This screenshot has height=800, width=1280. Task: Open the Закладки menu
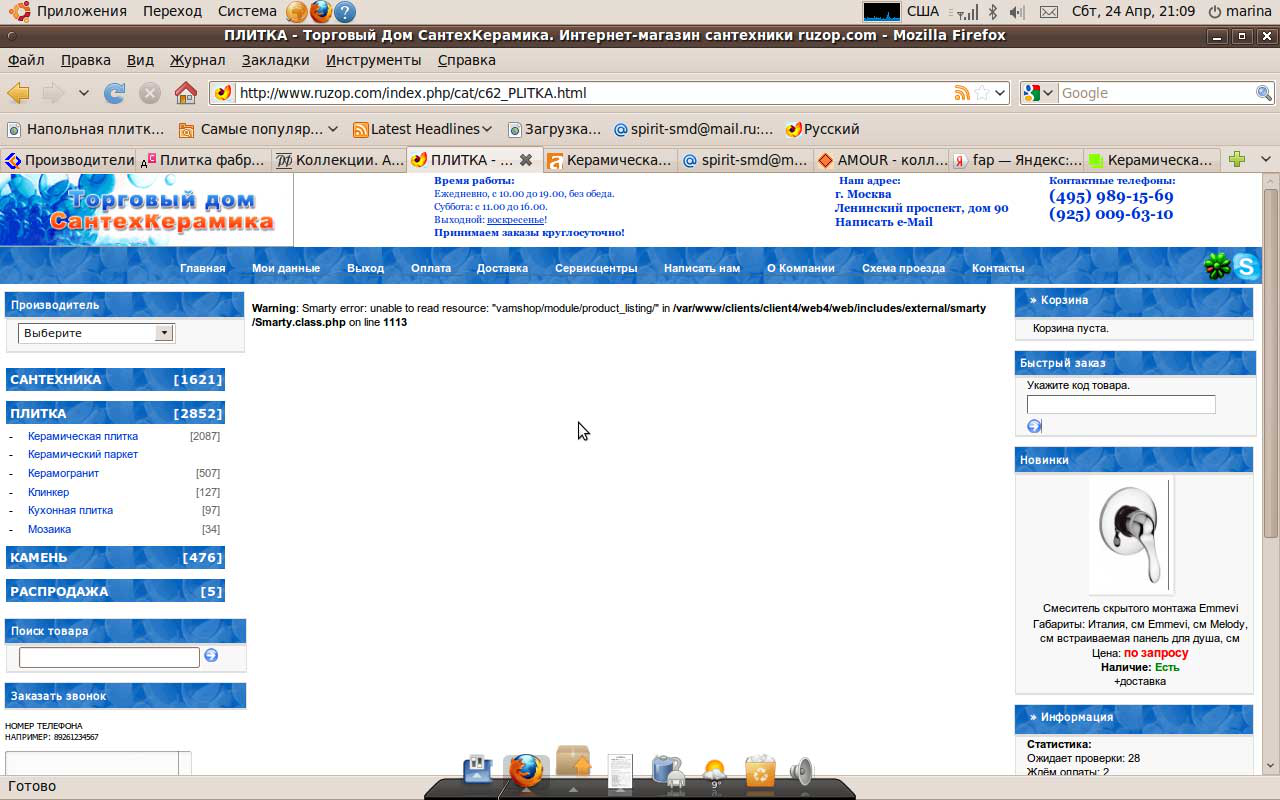pyautogui.click(x=276, y=60)
